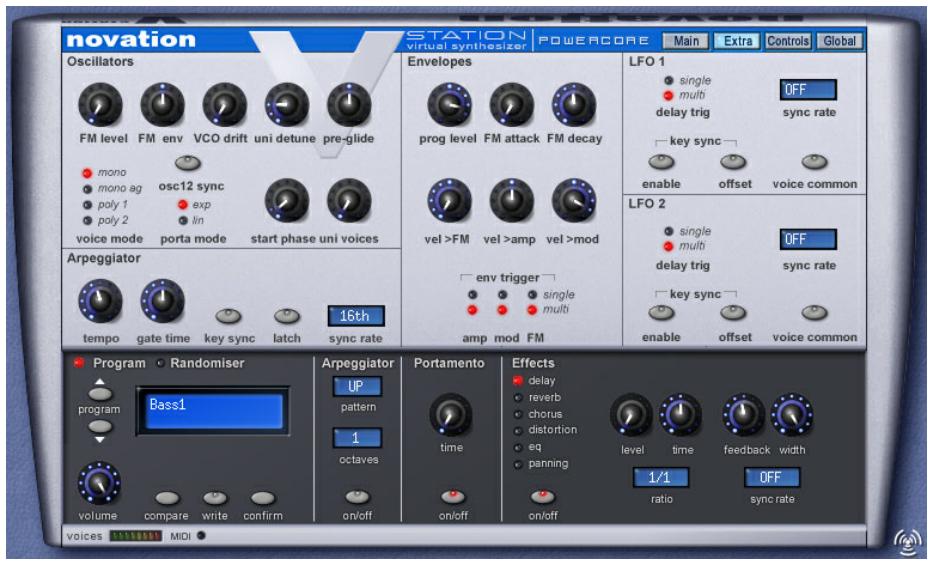Viewport: 928px width, 562px height.
Task: Click the confirm button
Action: [x=263, y=498]
